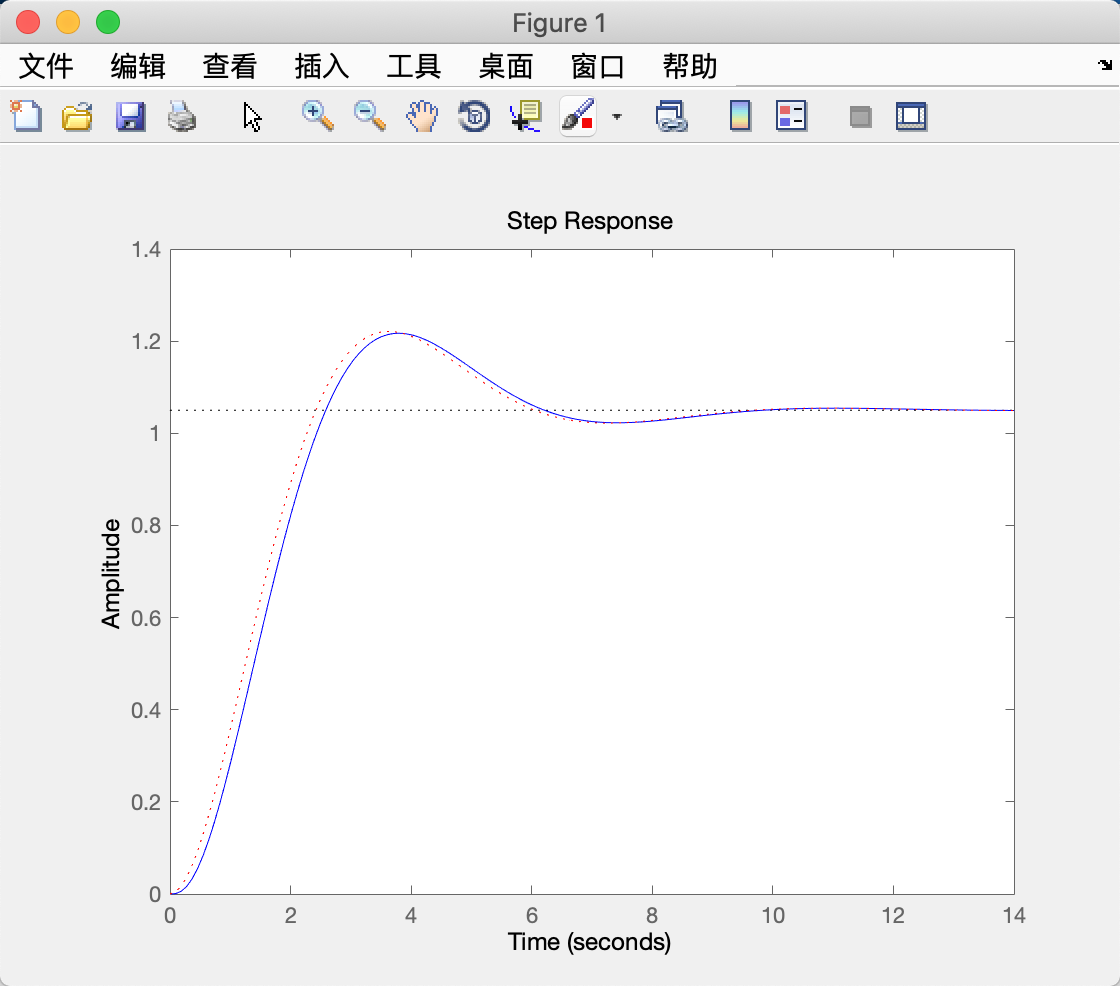Click the New Figure icon
Screen dimensions: 1120x986
(x=26, y=116)
